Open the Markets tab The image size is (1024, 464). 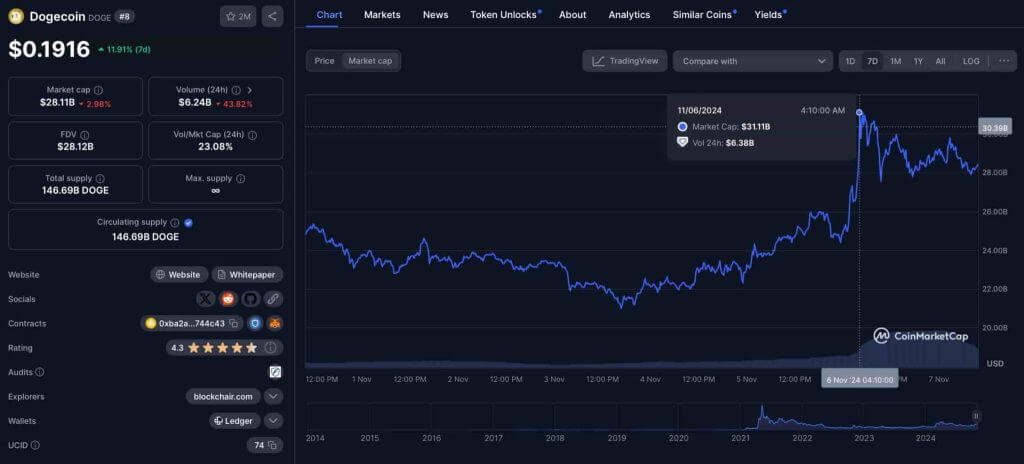tap(382, 14)
